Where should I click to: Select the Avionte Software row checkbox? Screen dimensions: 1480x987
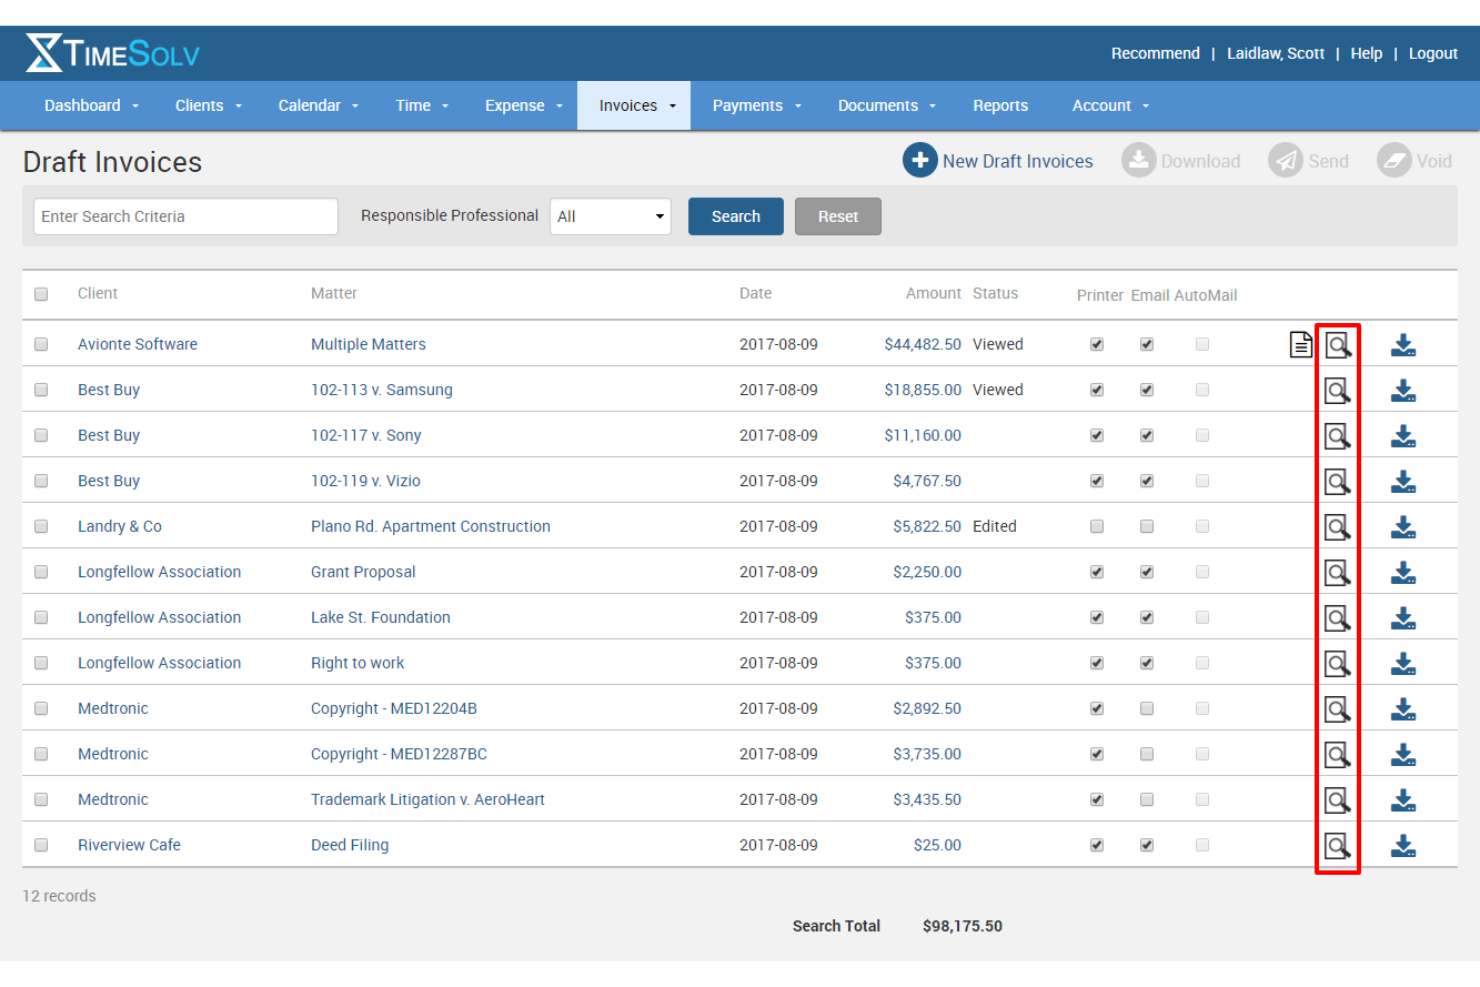(x=41, y=344)
